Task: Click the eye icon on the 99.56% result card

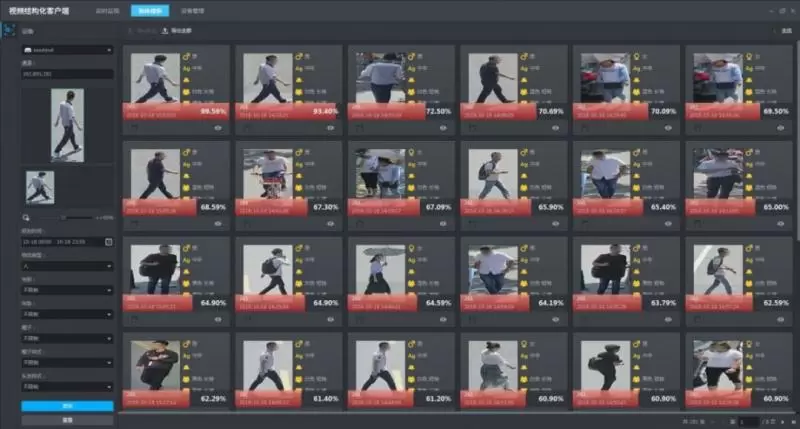Action: [218, 127]
